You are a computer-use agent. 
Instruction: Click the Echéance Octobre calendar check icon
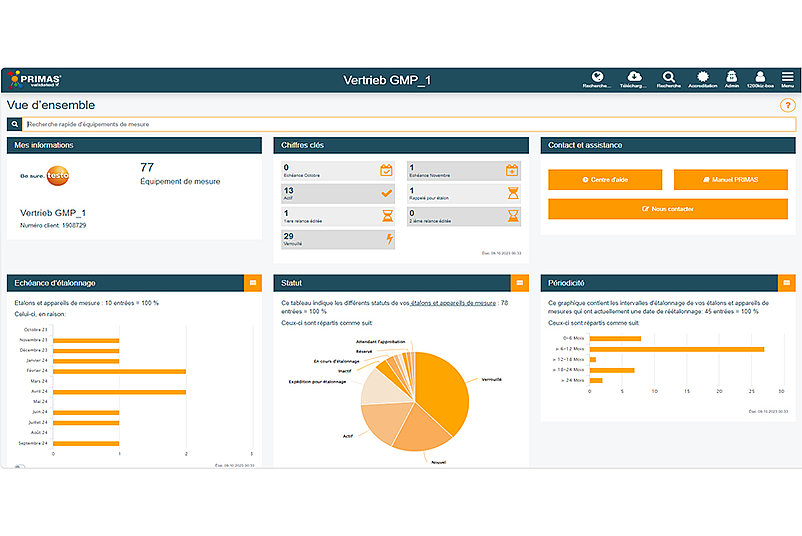386,170
